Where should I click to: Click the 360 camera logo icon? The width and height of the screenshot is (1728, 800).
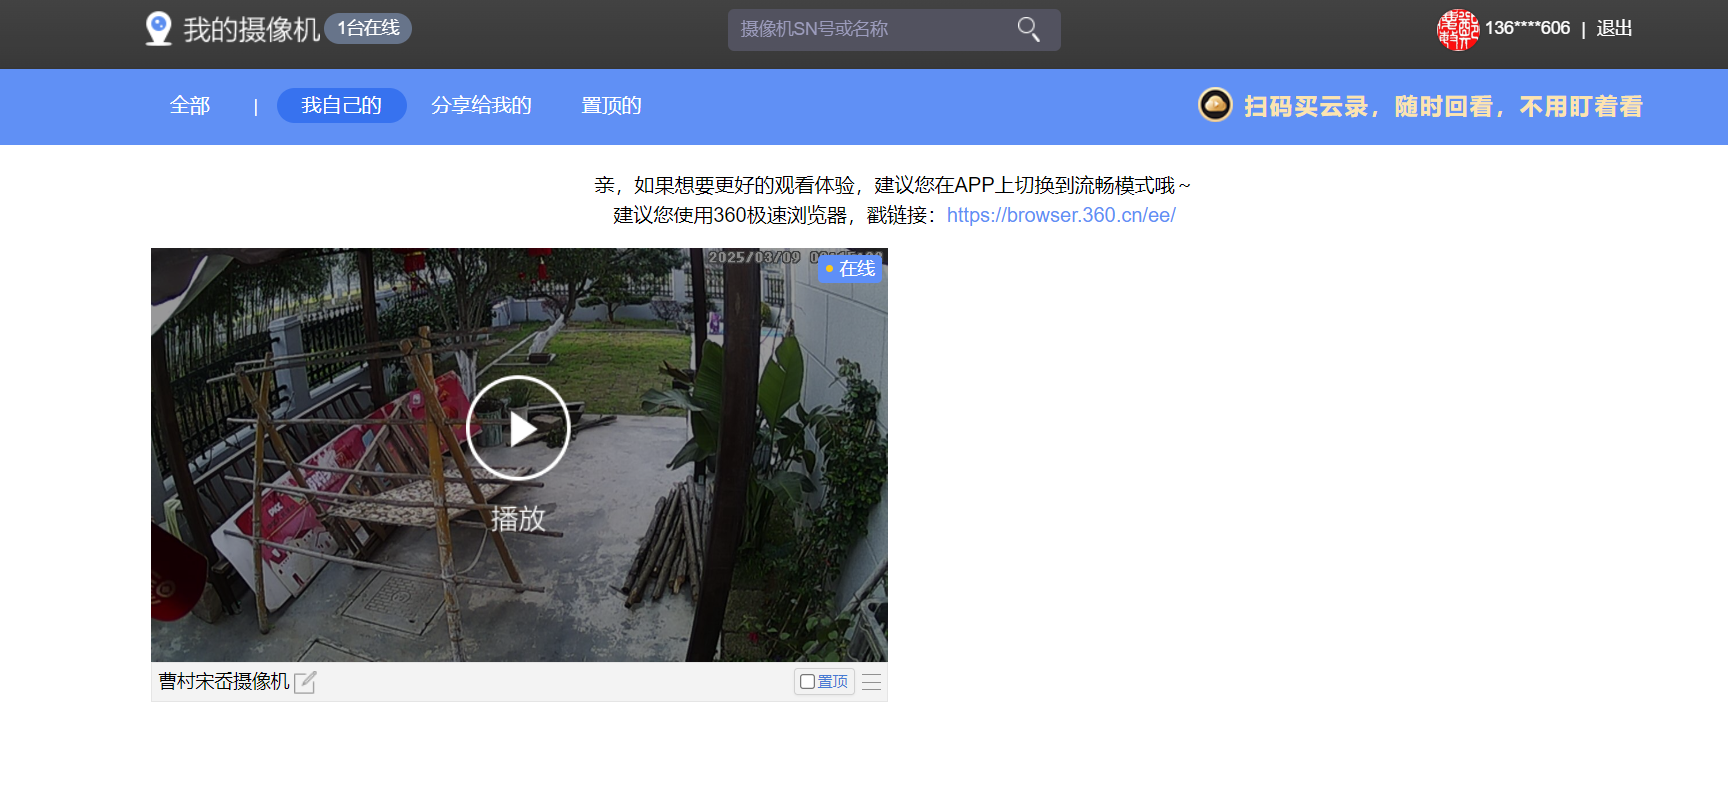158,29
